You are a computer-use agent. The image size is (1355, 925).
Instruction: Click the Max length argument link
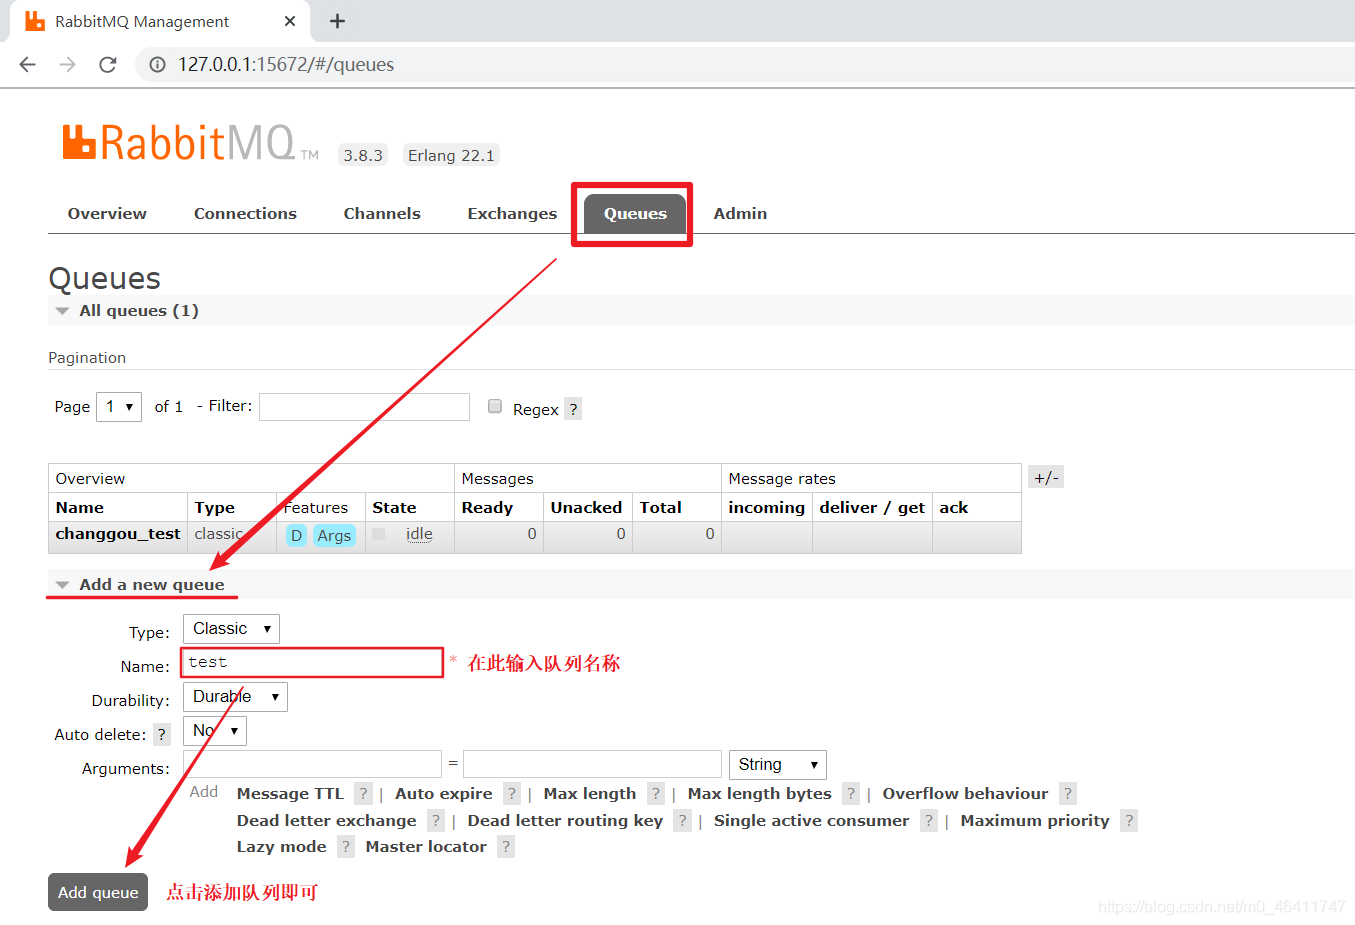point(590,793)
